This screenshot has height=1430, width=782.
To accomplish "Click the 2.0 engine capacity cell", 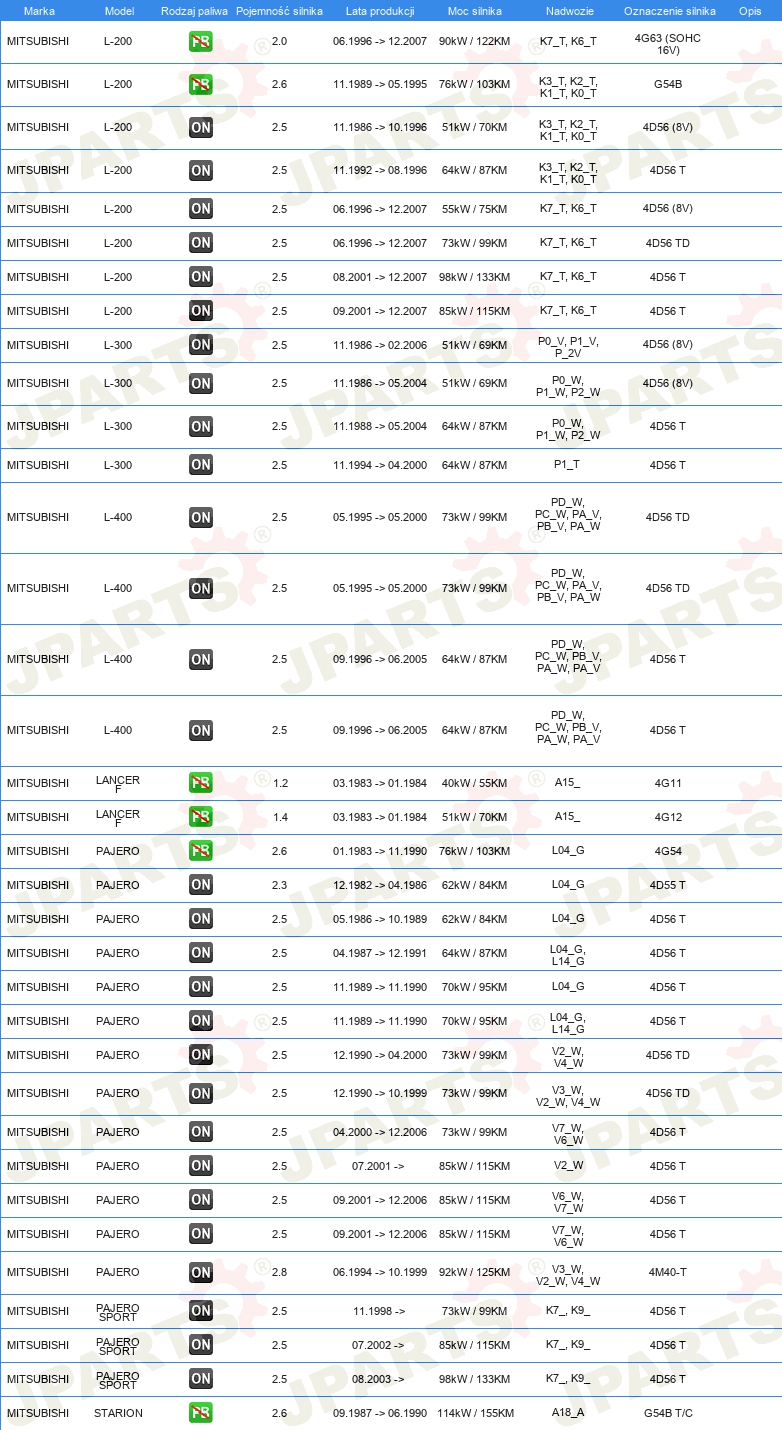I will [279, 42].
